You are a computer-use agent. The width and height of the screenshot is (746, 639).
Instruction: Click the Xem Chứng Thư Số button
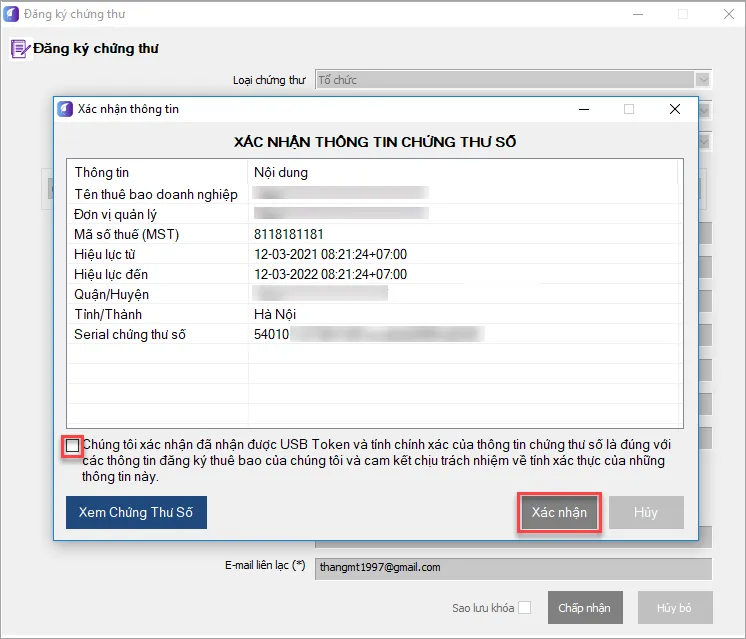[x=136, y=513]
